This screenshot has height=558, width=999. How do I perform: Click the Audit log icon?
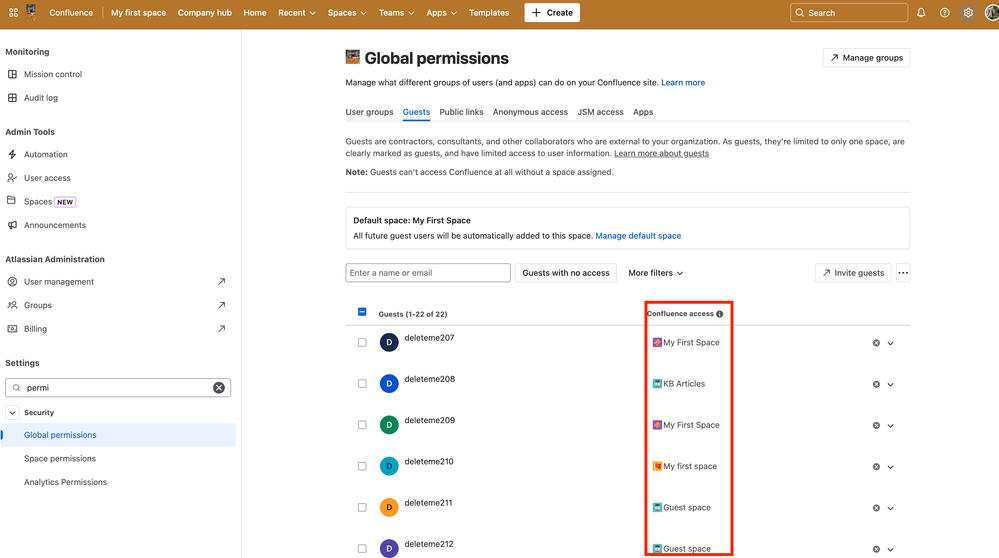point(12,97)
